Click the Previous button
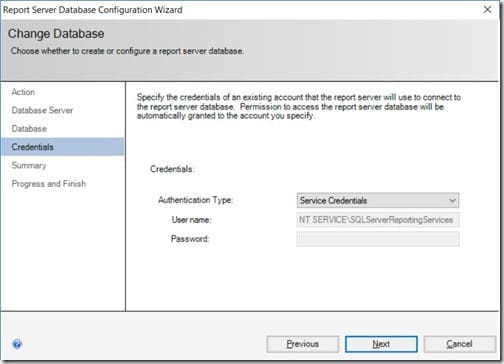The width and height of the screenshot is (504, 364). click(x=303, y=344)
